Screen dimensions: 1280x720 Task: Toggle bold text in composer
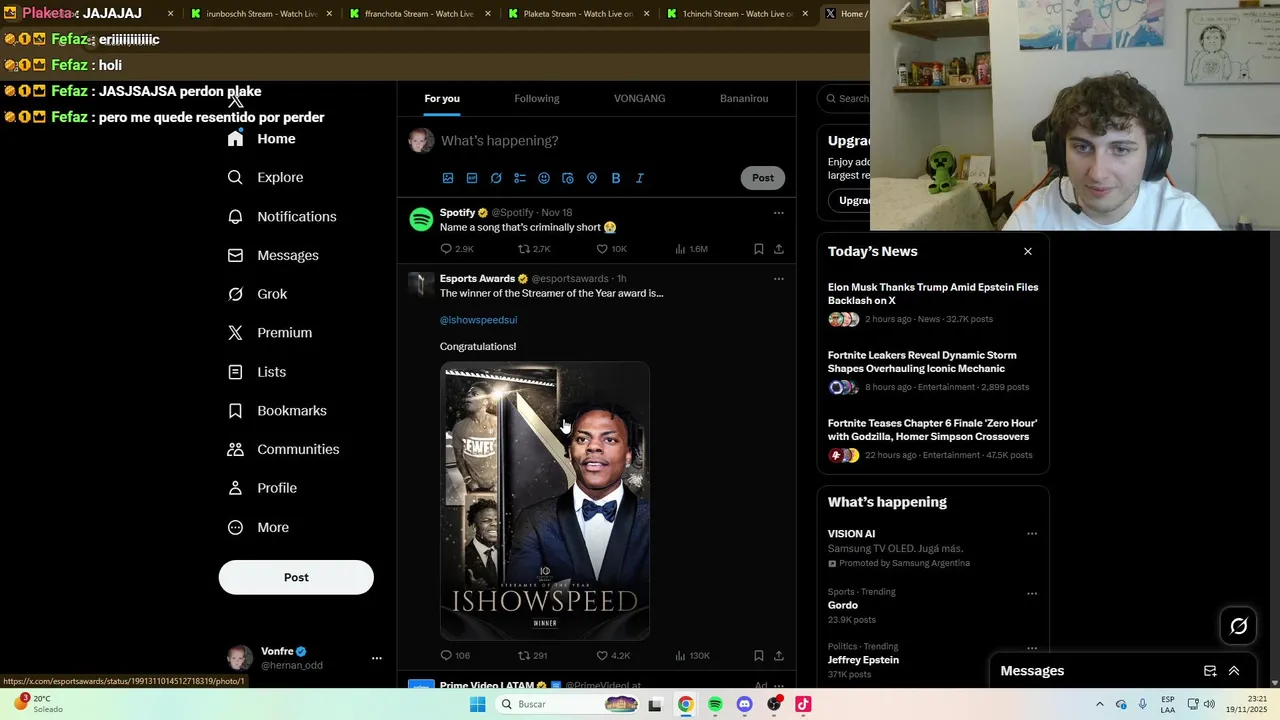coord(616,178)
